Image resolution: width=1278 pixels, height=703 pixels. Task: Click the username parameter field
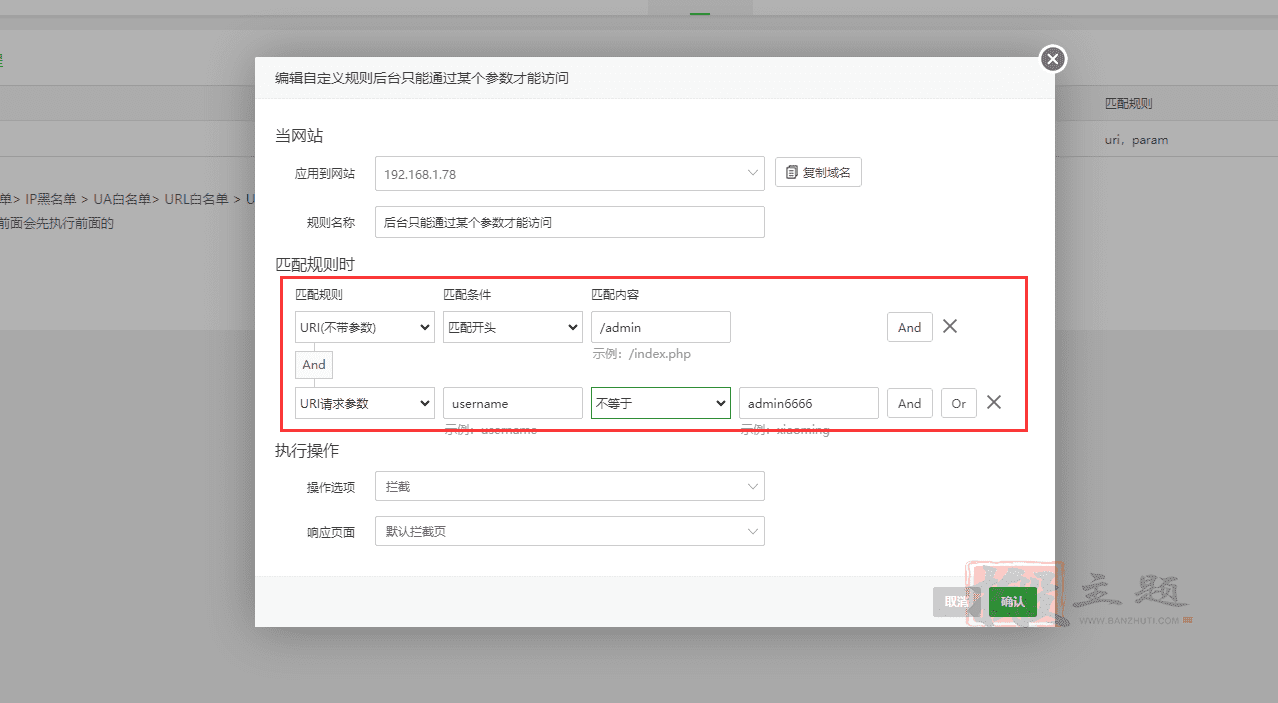(513, 403)
